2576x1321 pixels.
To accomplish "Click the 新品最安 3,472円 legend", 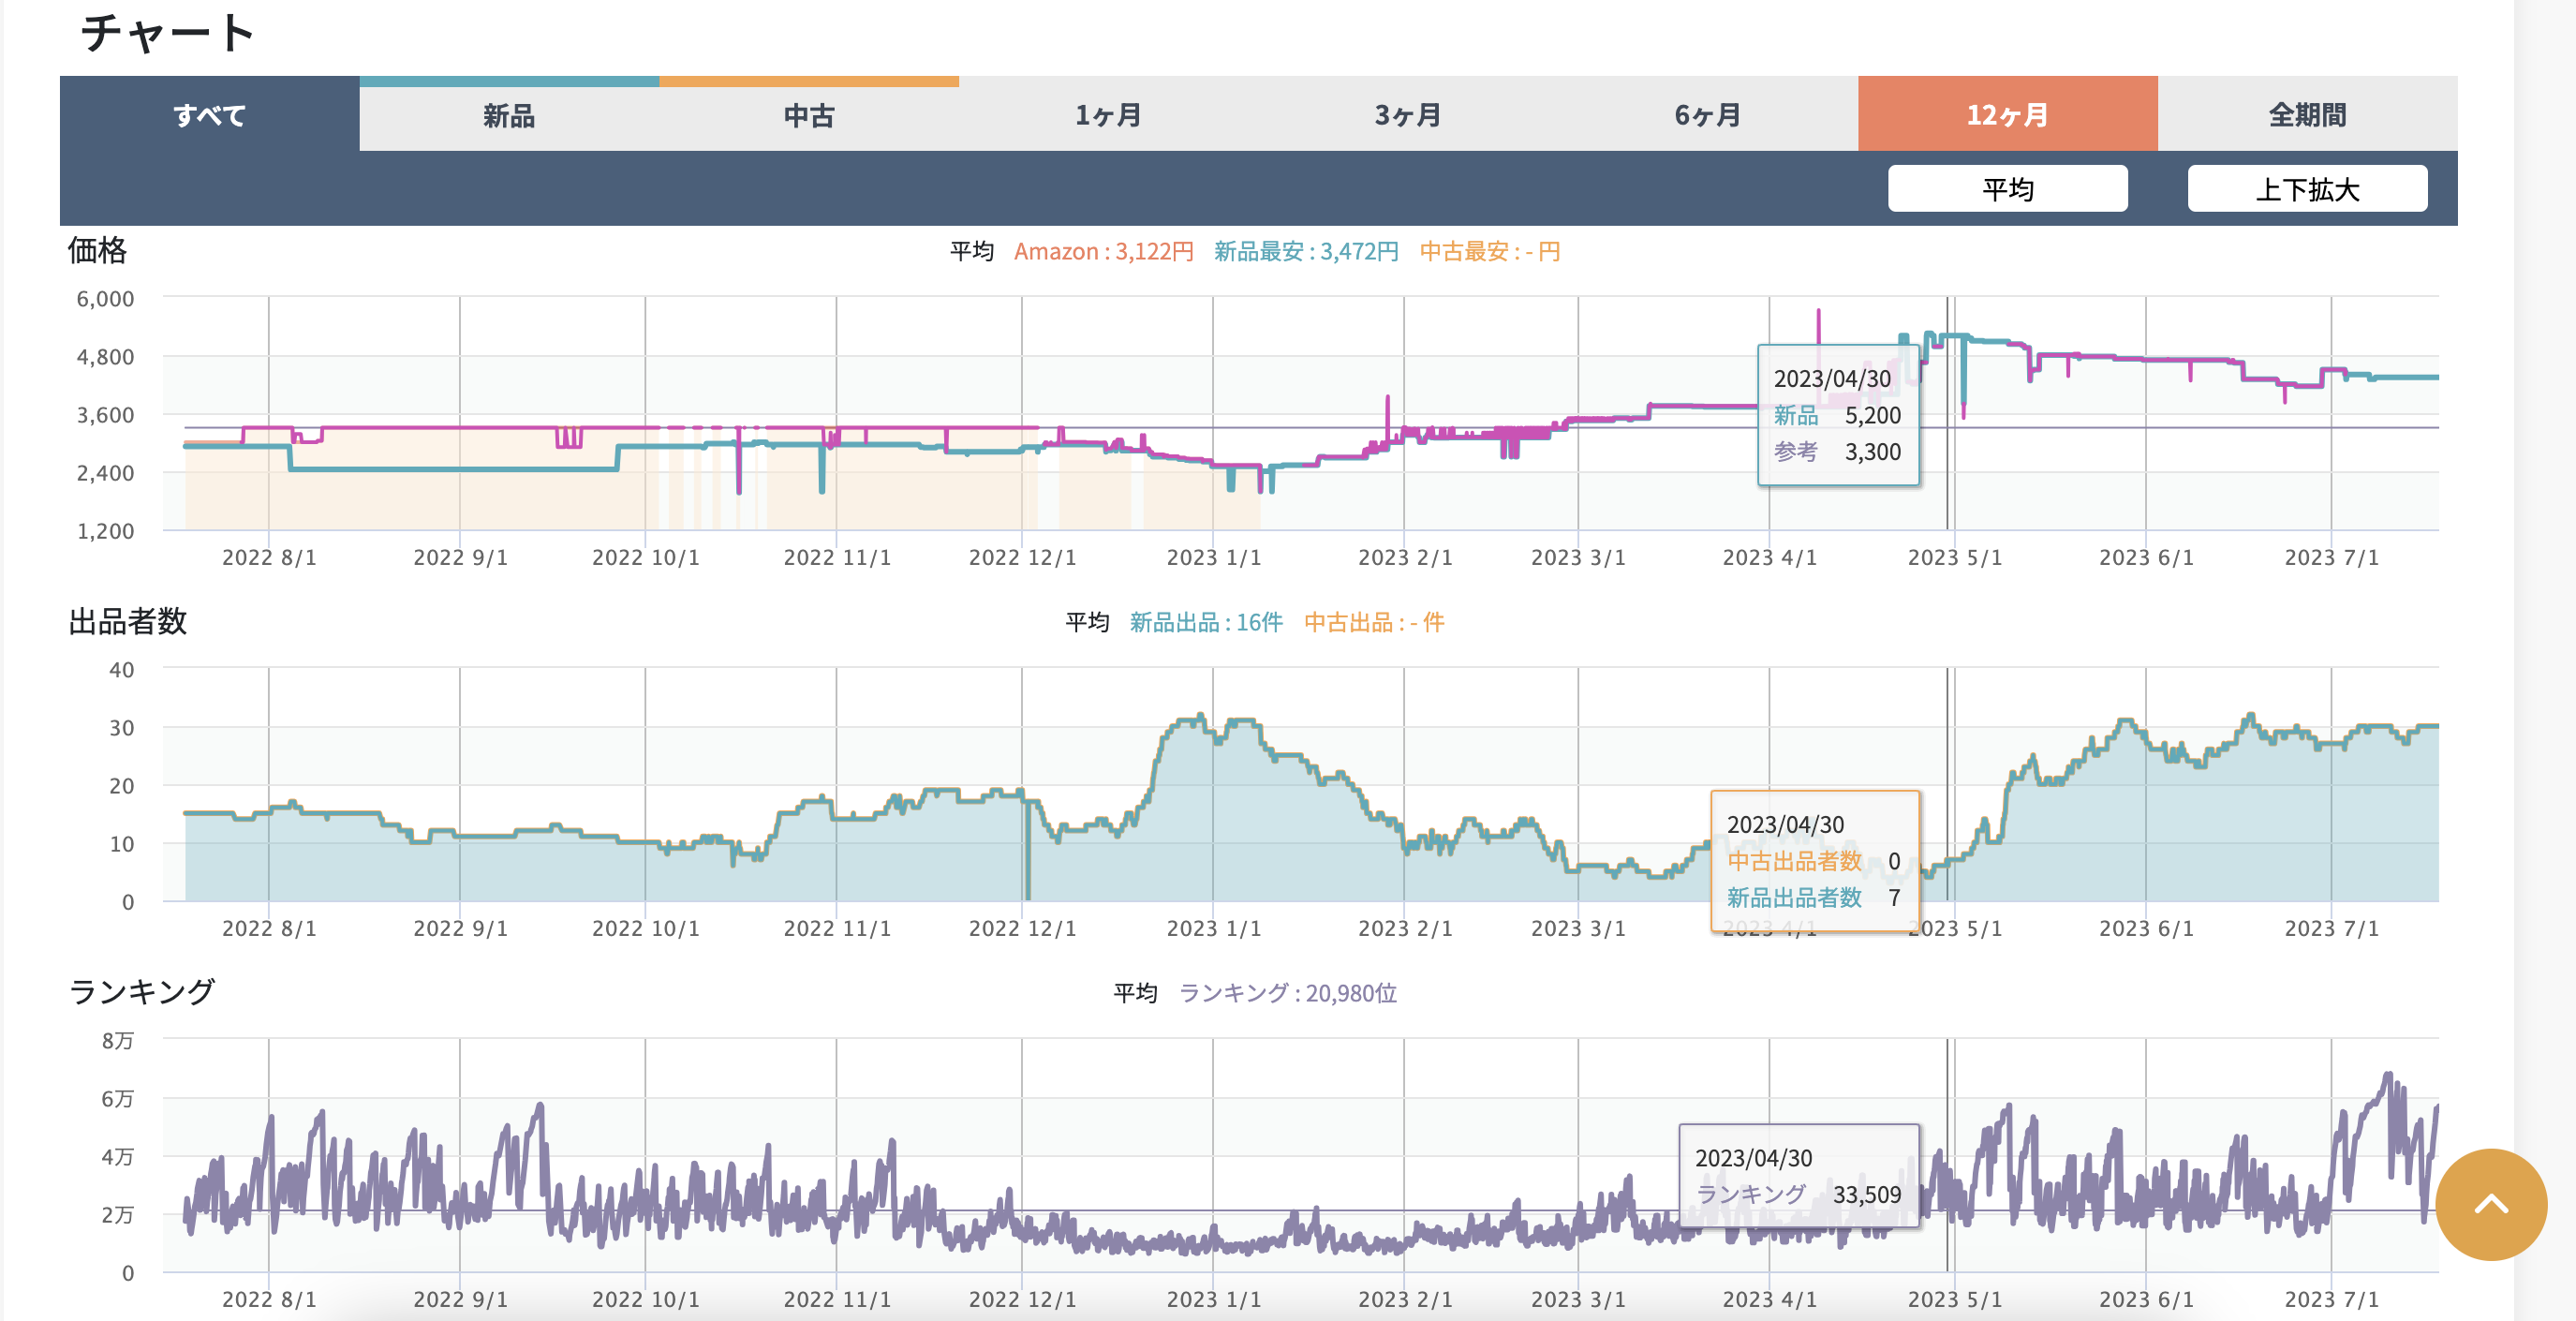I will pyautogui.click(x=1306, y=251).
